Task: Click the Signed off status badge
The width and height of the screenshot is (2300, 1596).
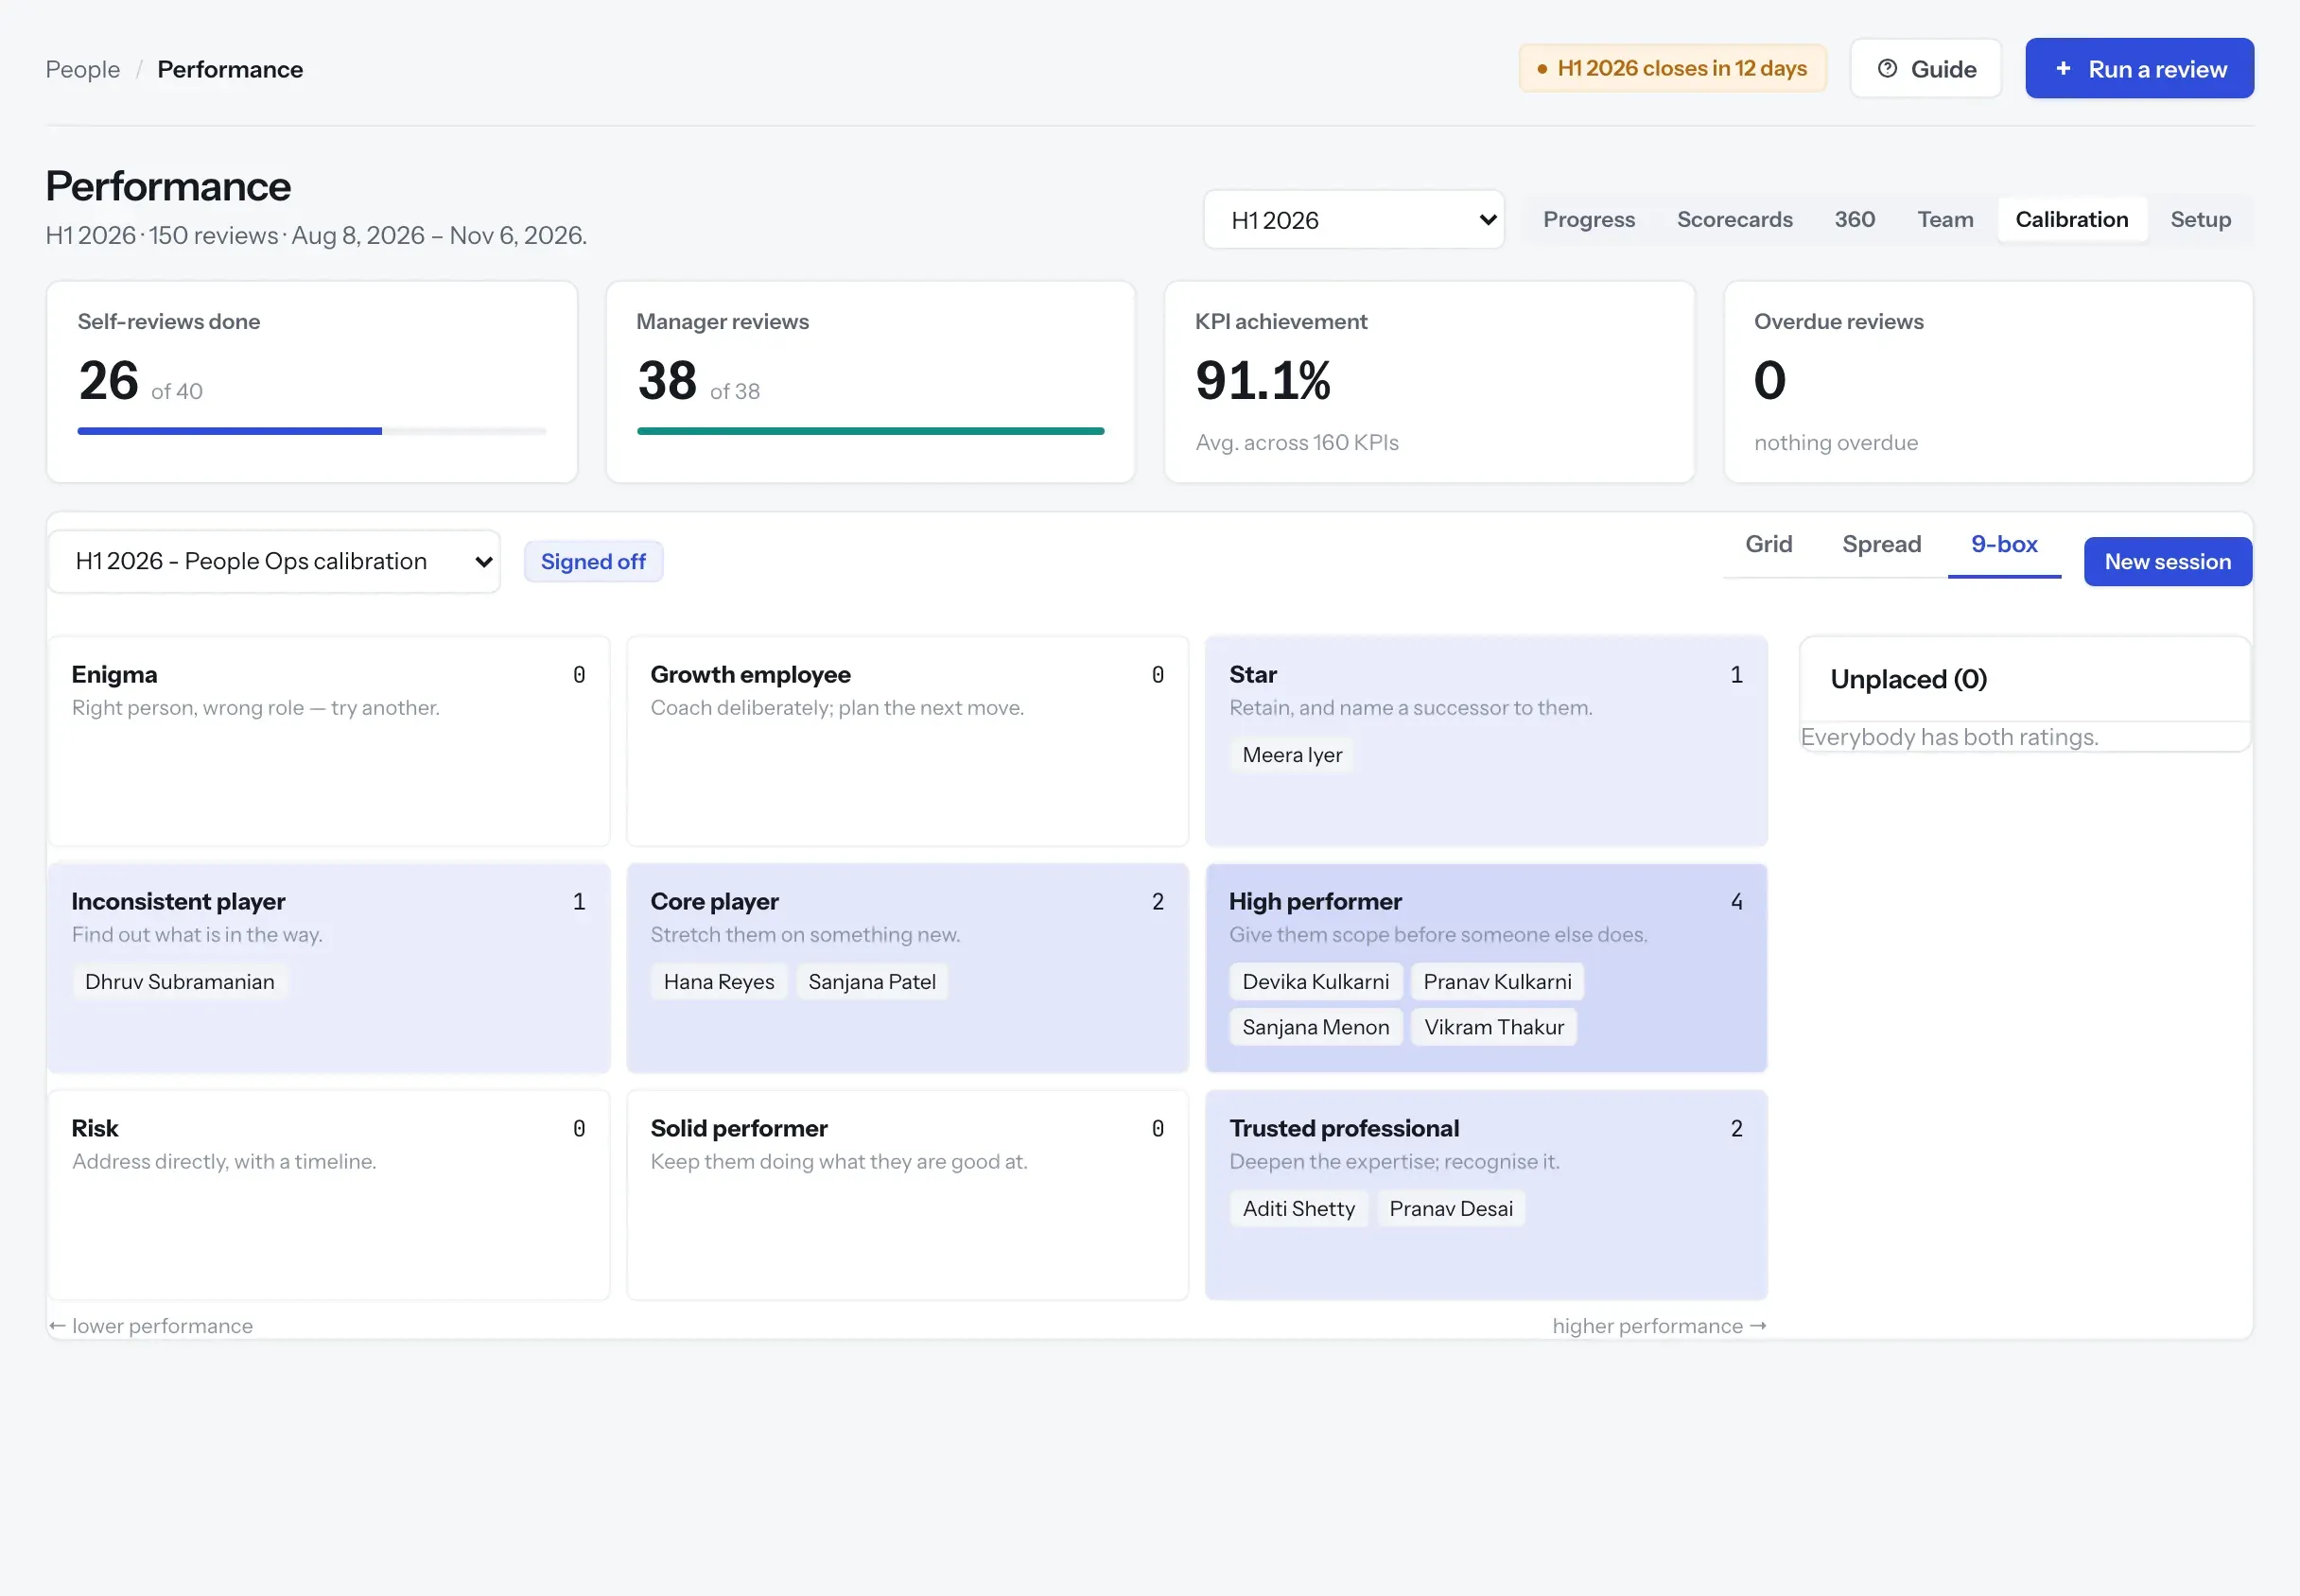Action: [593, 562]
